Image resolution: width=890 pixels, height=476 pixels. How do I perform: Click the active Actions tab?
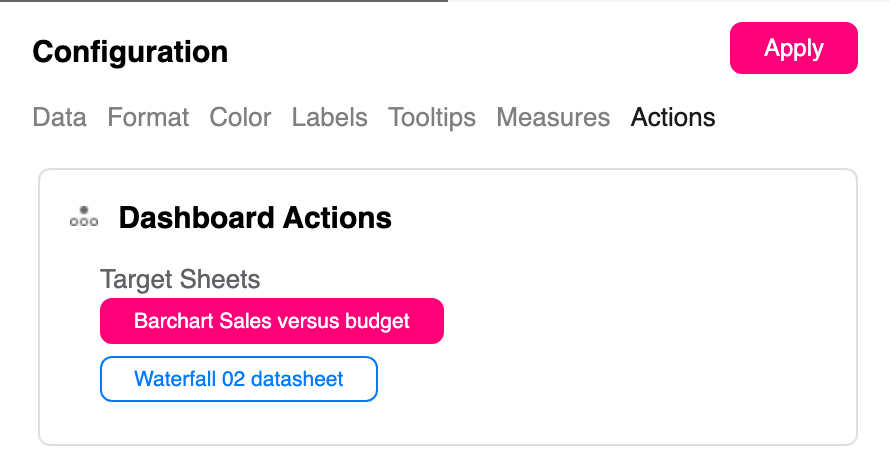[673, 118]
